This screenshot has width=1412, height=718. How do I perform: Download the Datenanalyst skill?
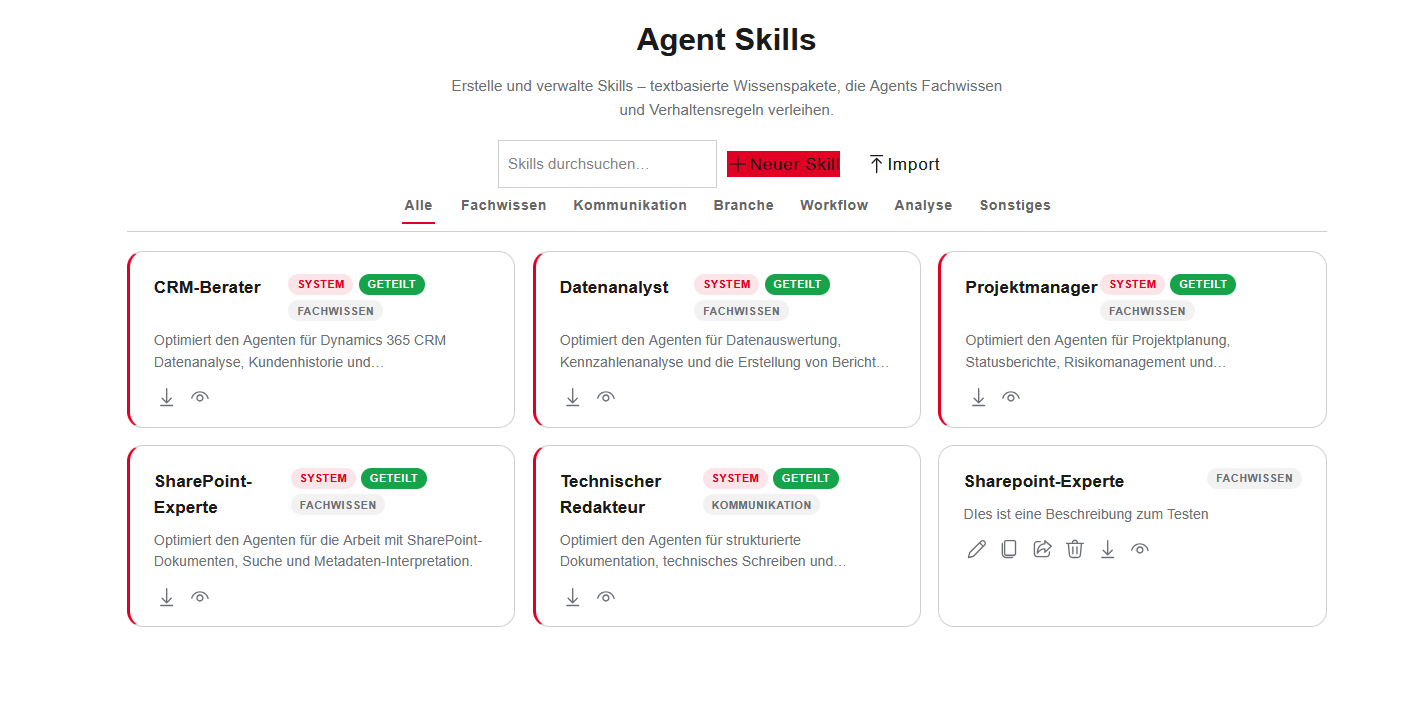pyautogui.click(x=573, y=398)
